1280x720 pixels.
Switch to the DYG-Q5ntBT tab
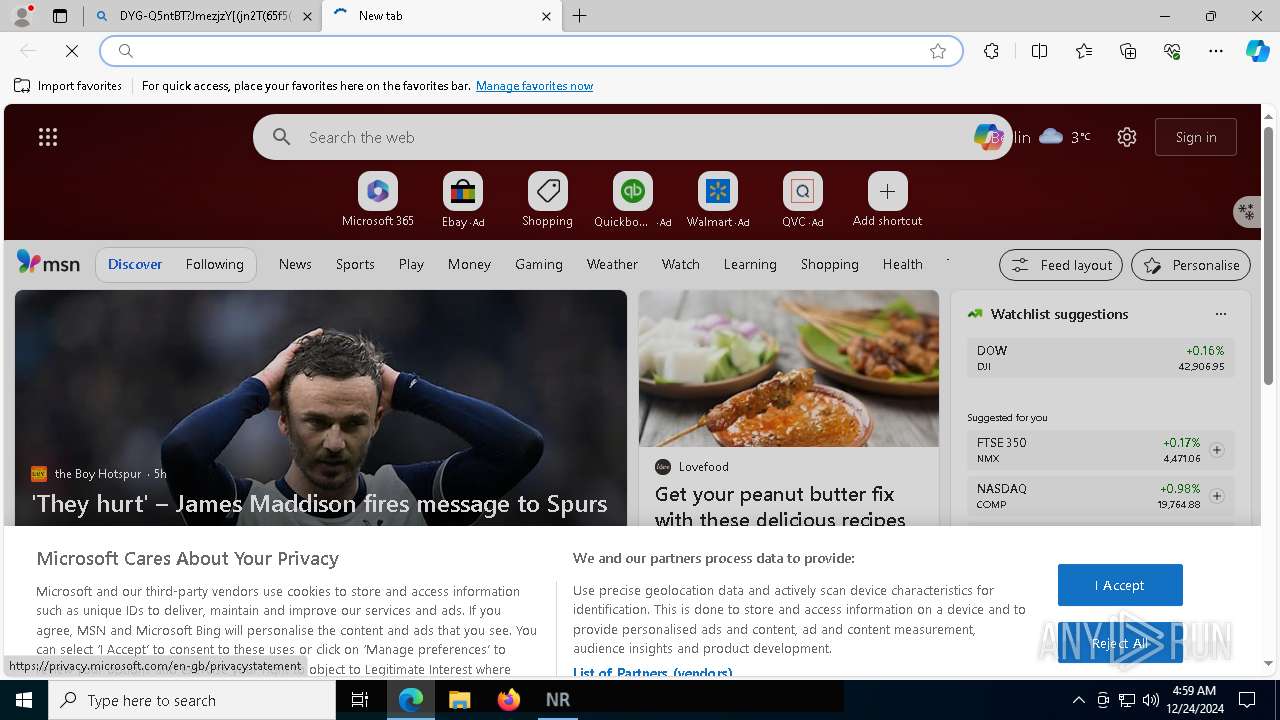click(x=200, y=16)
